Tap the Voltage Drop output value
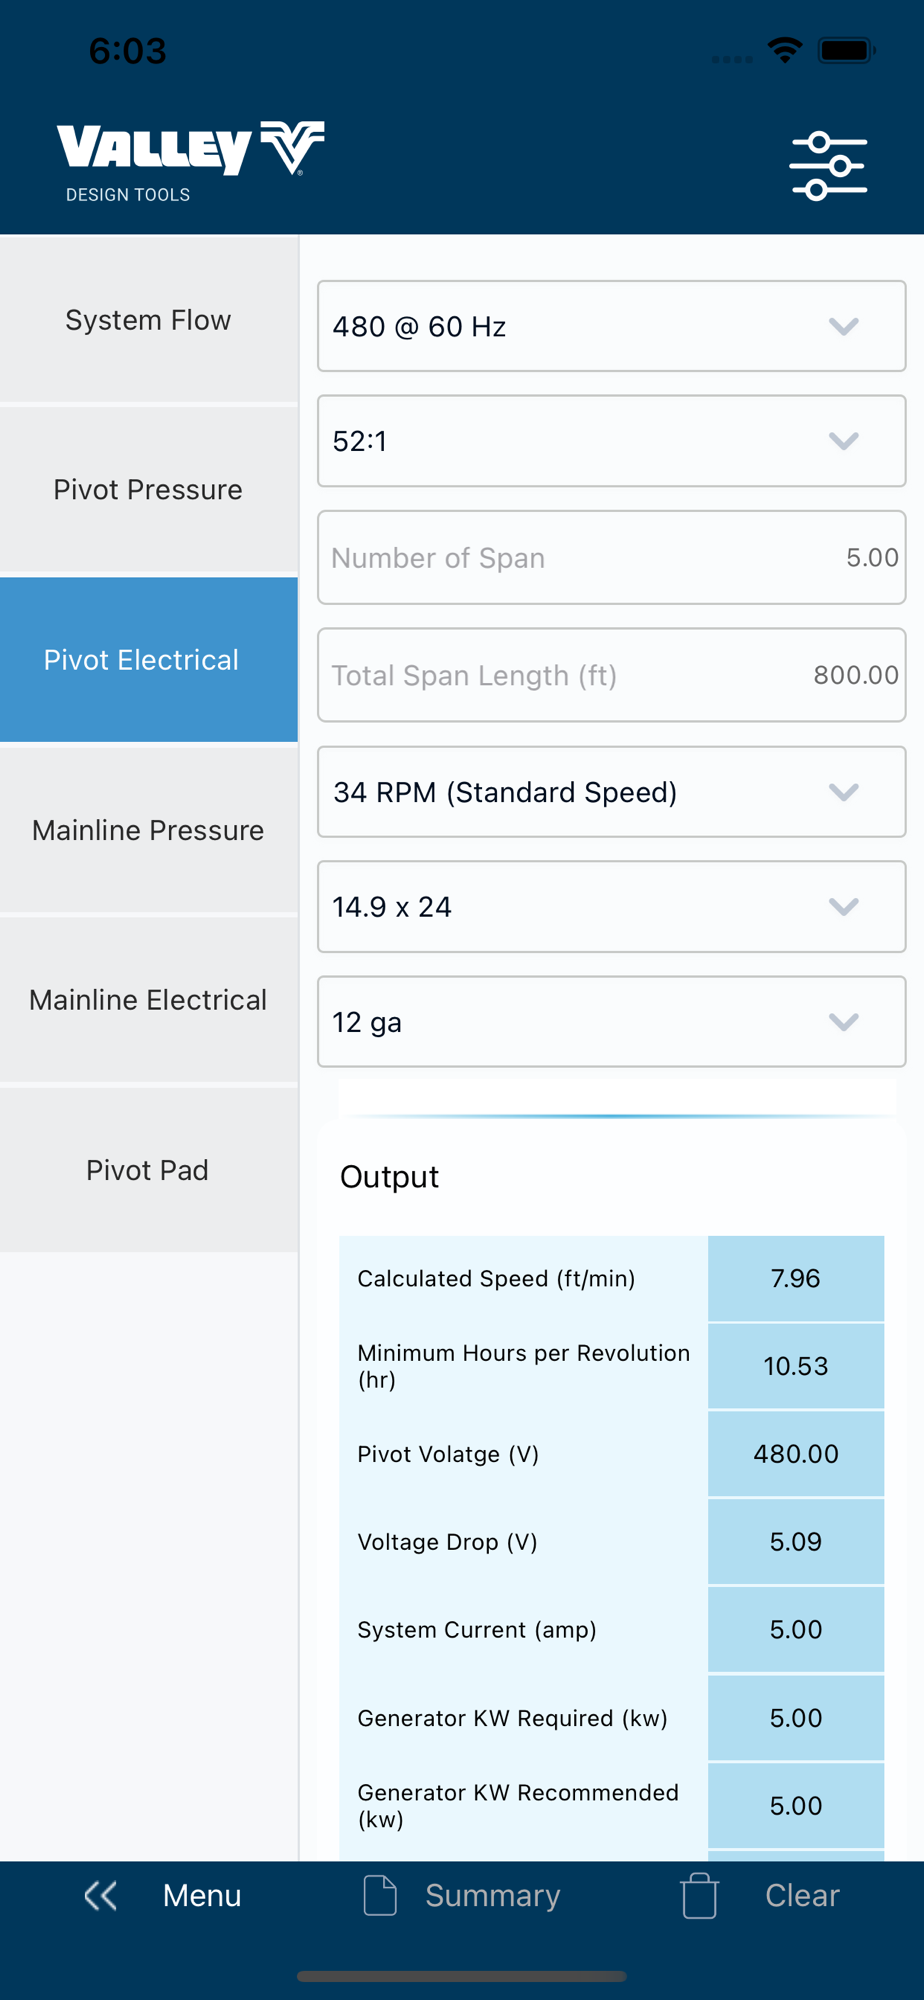Image resolution: width=924 pixels, height=2000 pixels. click(795, 1541)
